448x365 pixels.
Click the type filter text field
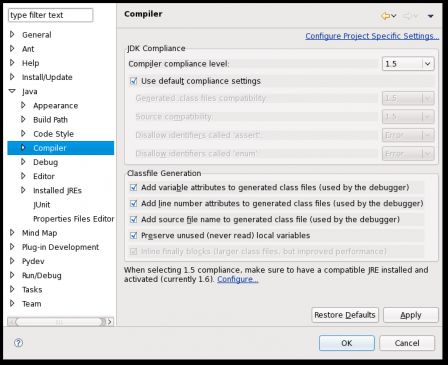50,15
